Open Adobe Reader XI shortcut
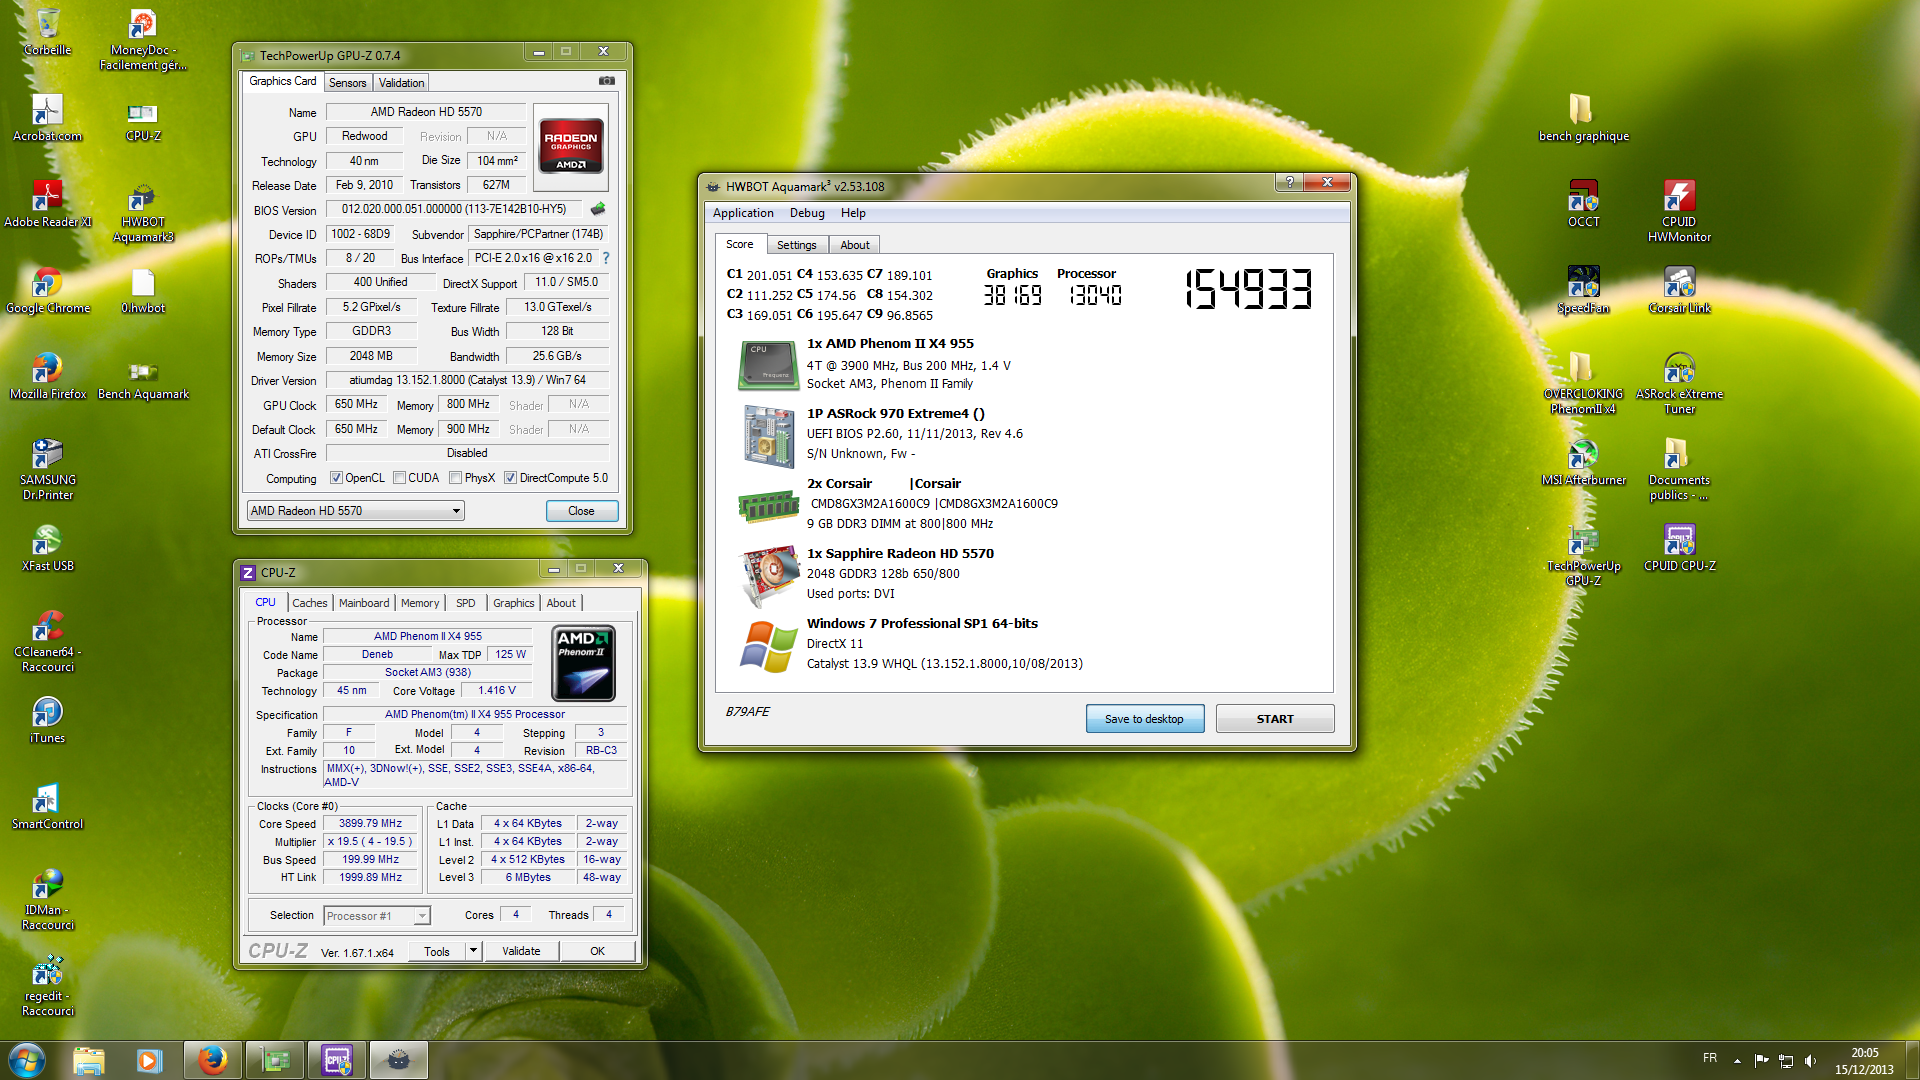This screenshot has width=1920, height=1080. pos(47,203)
